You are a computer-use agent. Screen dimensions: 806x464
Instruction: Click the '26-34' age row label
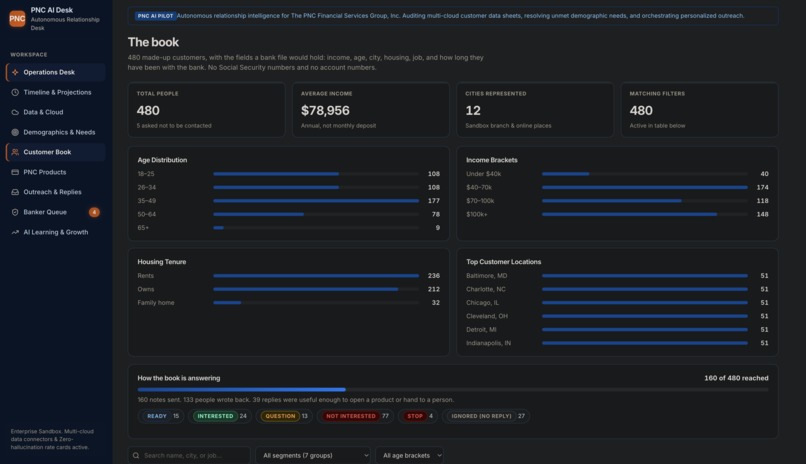point(146,188)
